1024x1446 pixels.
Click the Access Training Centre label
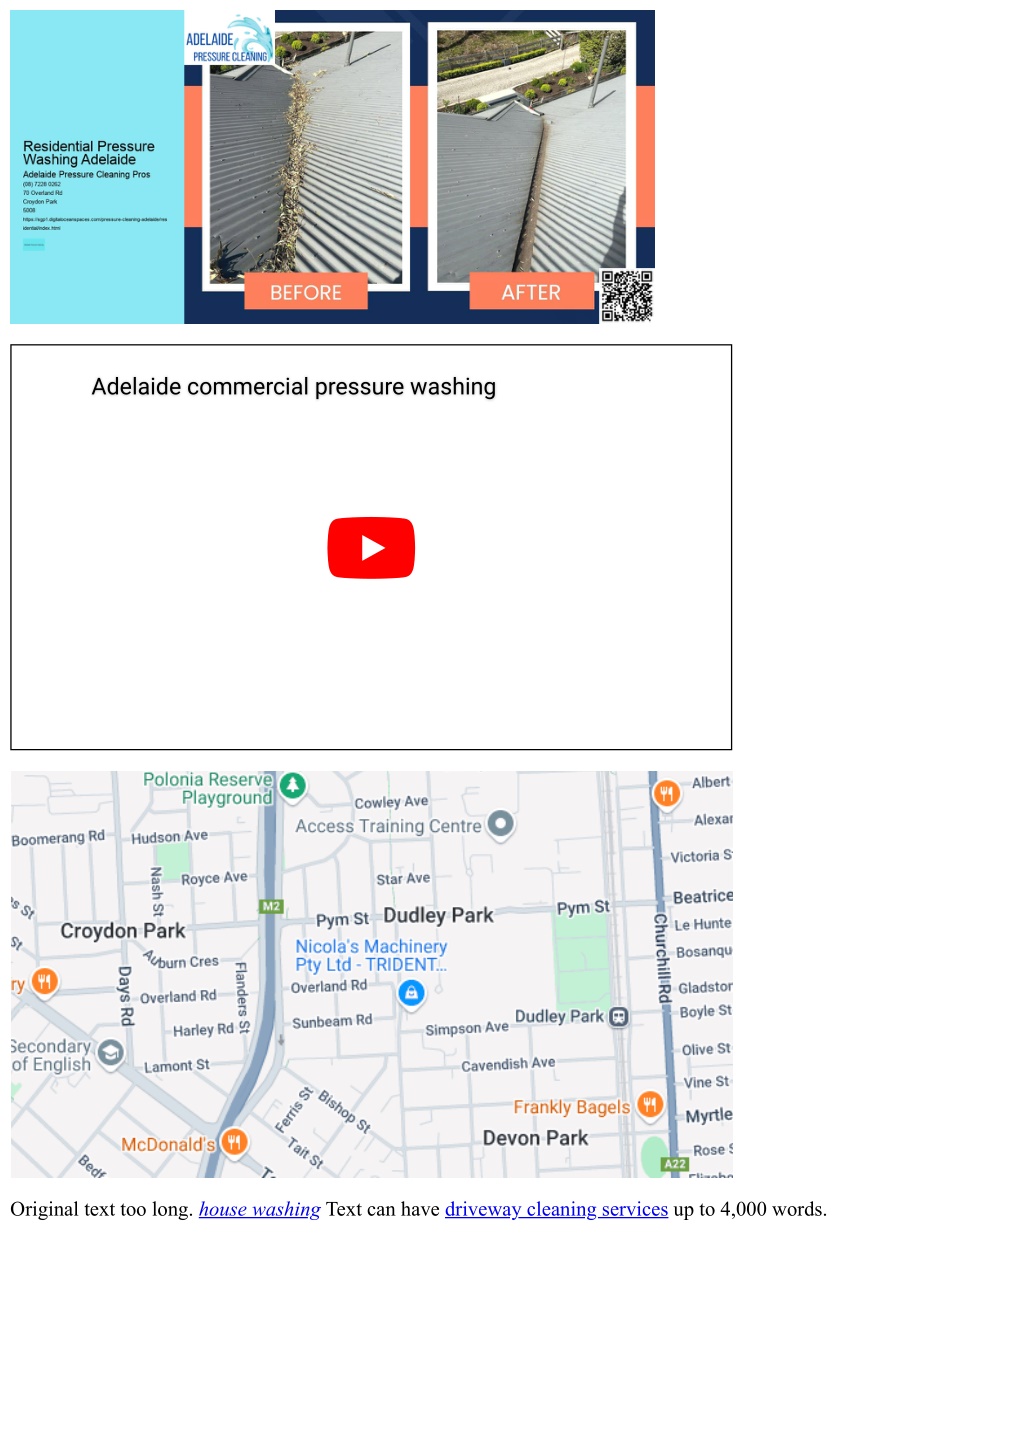tap(389, 826)
